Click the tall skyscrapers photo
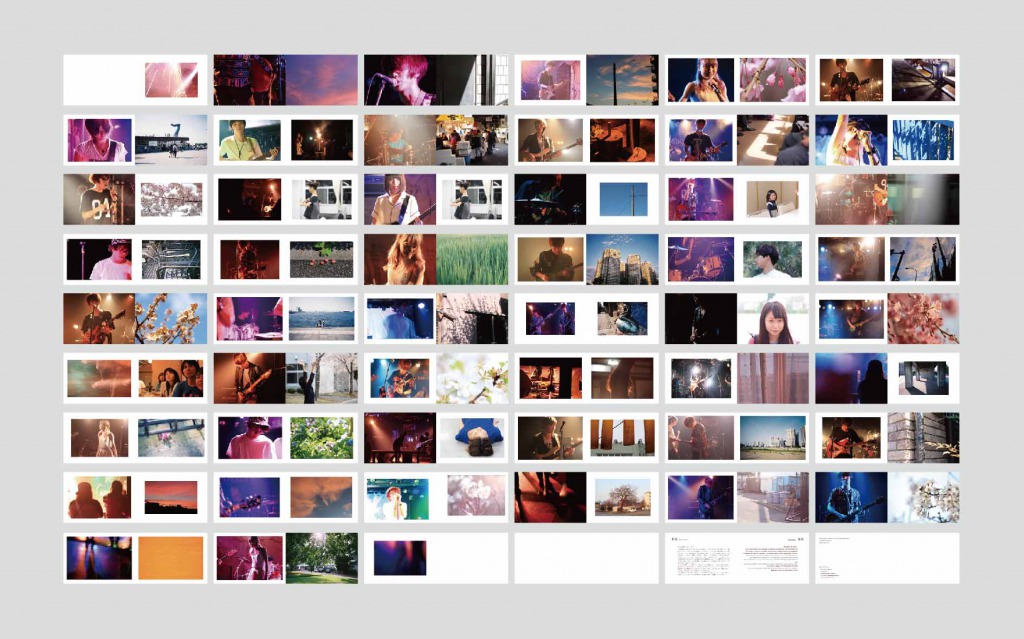 [622, 260]
